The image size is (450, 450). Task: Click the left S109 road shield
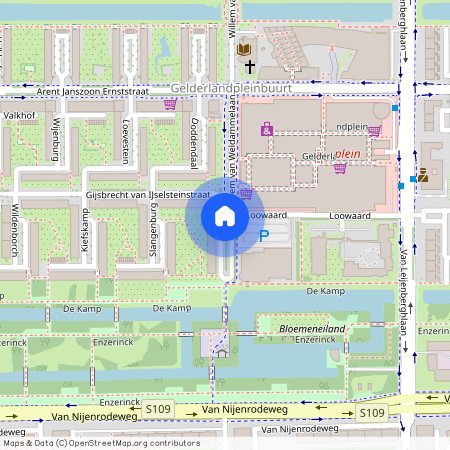click(x=158, y=409)
